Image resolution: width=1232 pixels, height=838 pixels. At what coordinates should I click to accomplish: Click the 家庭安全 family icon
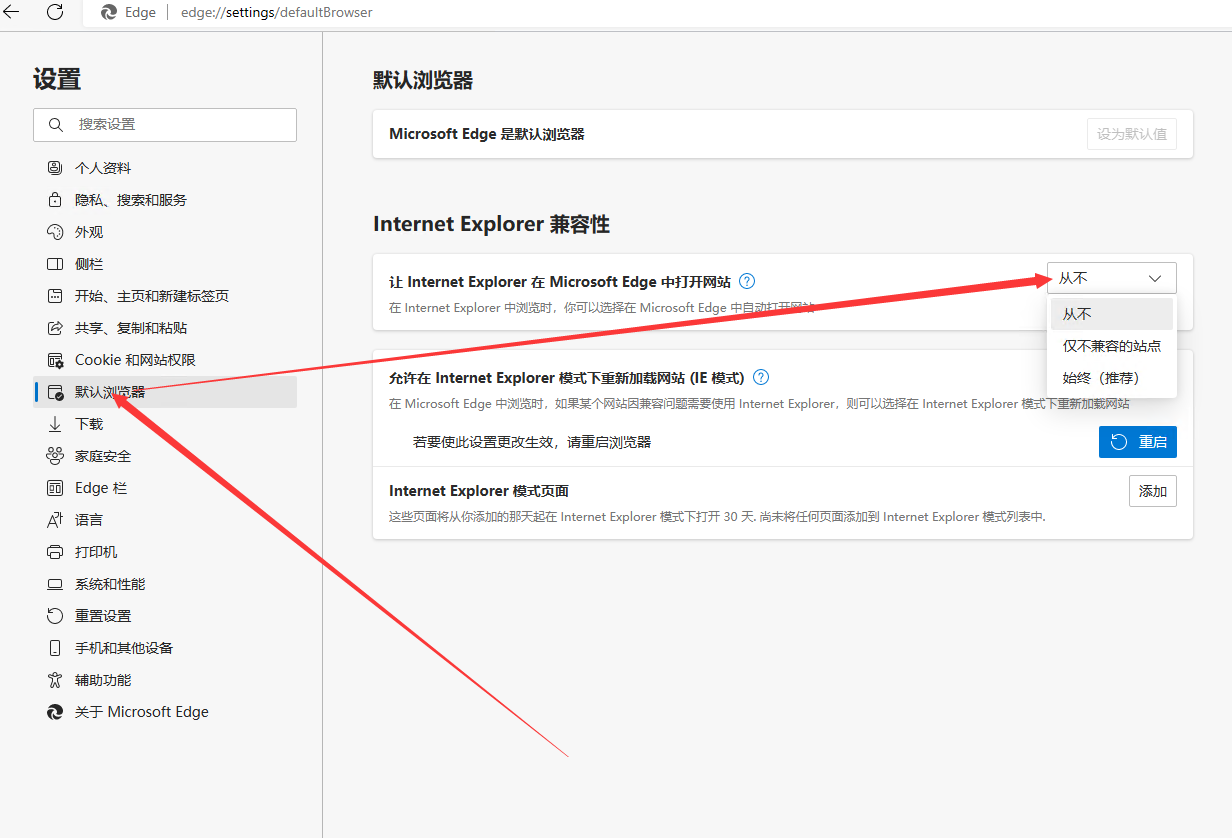point(55,456)
